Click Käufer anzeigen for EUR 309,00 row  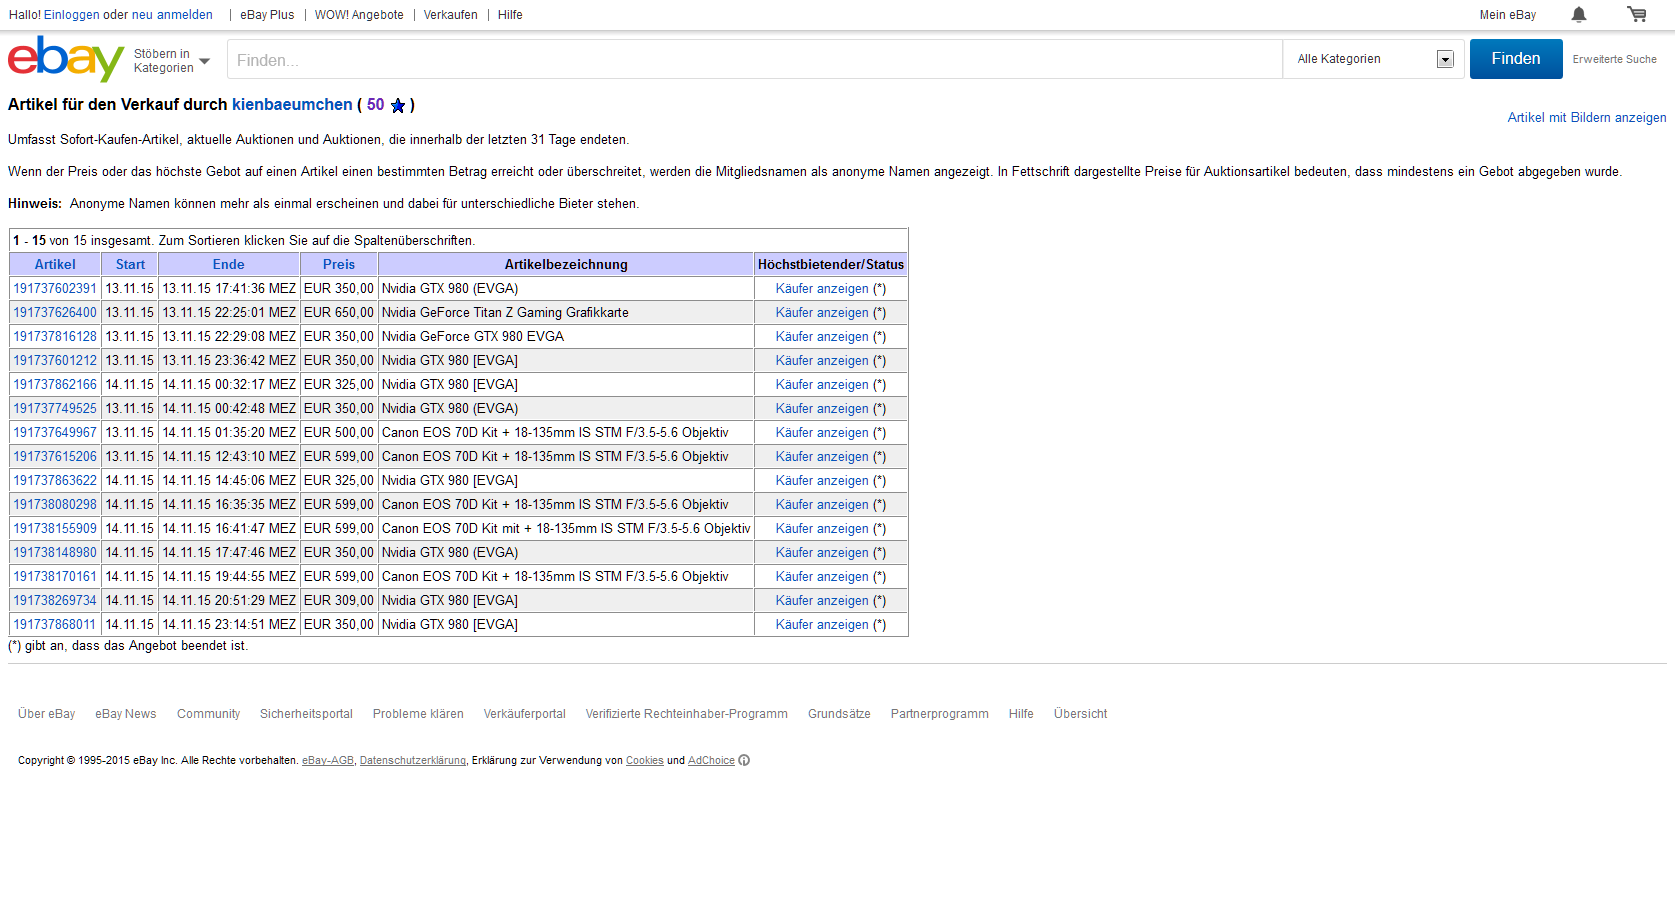point(822,600)
